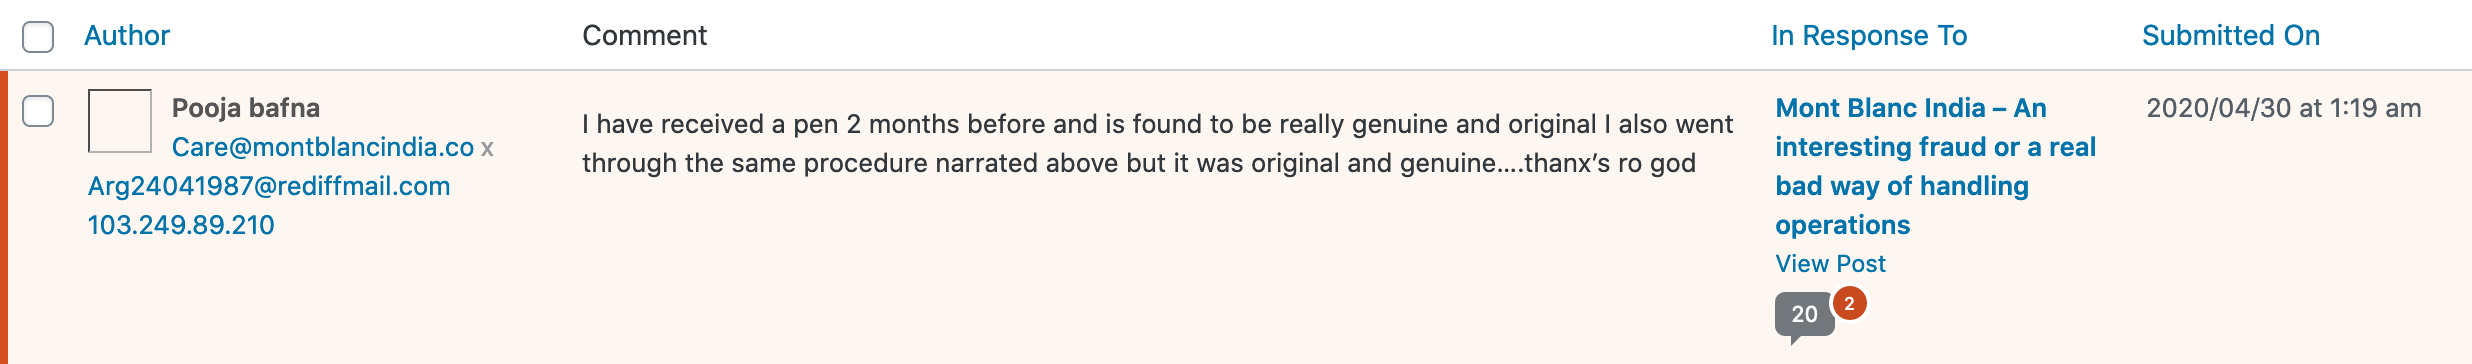Click Pooja bafna's blank avatar image
2472x364 pixels.
pyautogui.click(x=120, y=121)
